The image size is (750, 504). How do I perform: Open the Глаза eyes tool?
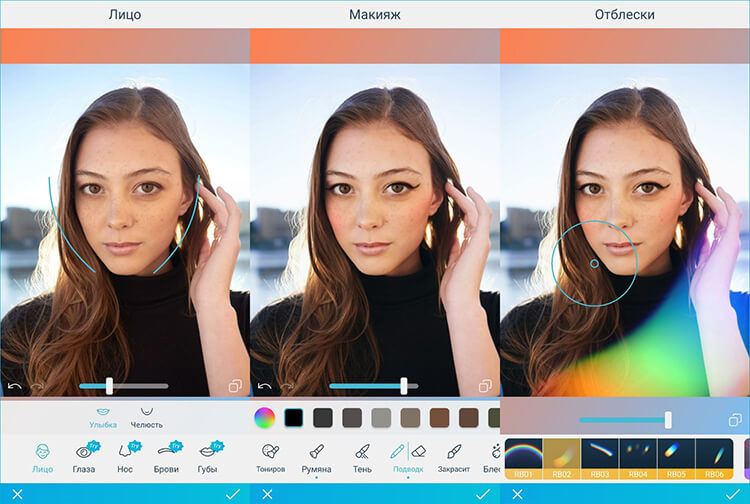(x=85, y=456)
